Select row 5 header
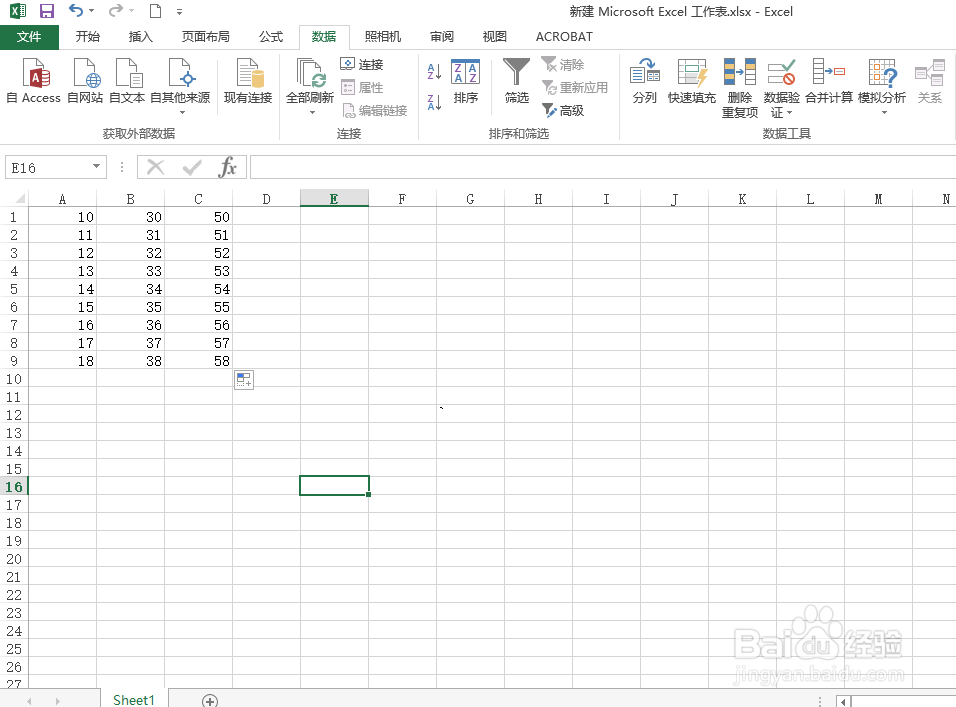The image size is (956, 707). 13,289
